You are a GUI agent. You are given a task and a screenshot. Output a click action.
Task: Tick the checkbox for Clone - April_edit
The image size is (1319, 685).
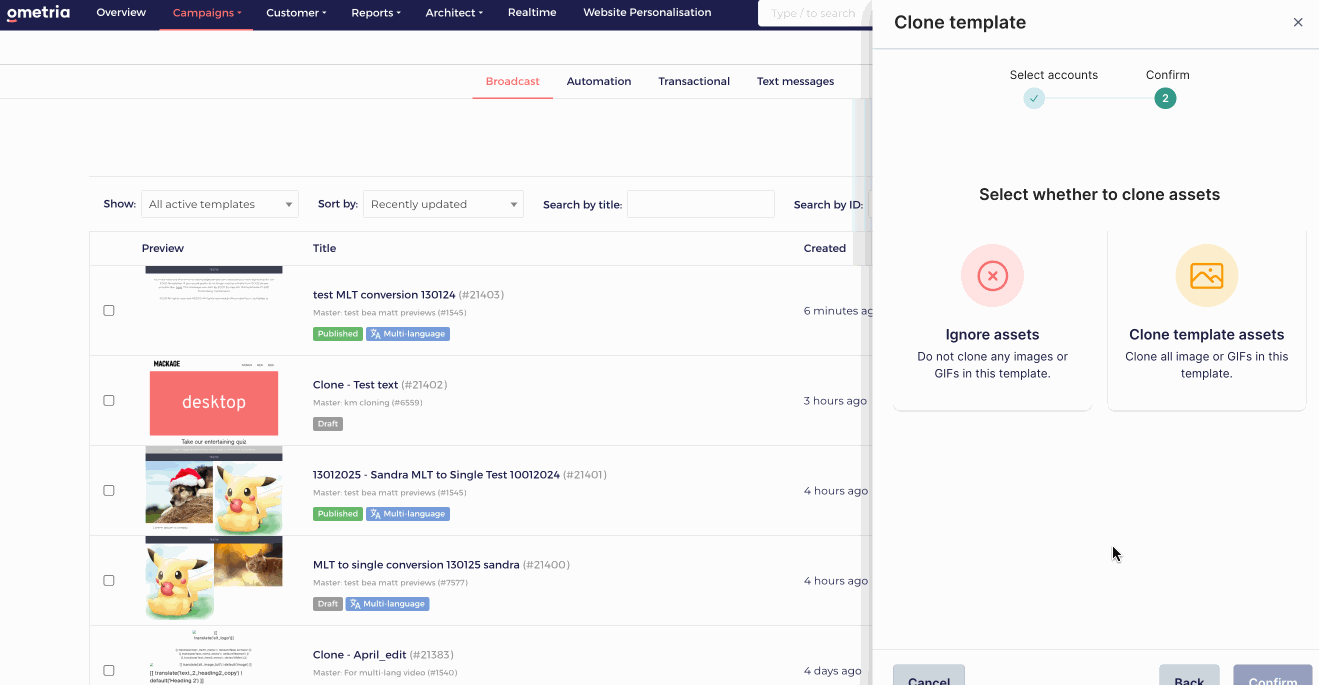tap(109, 670)
